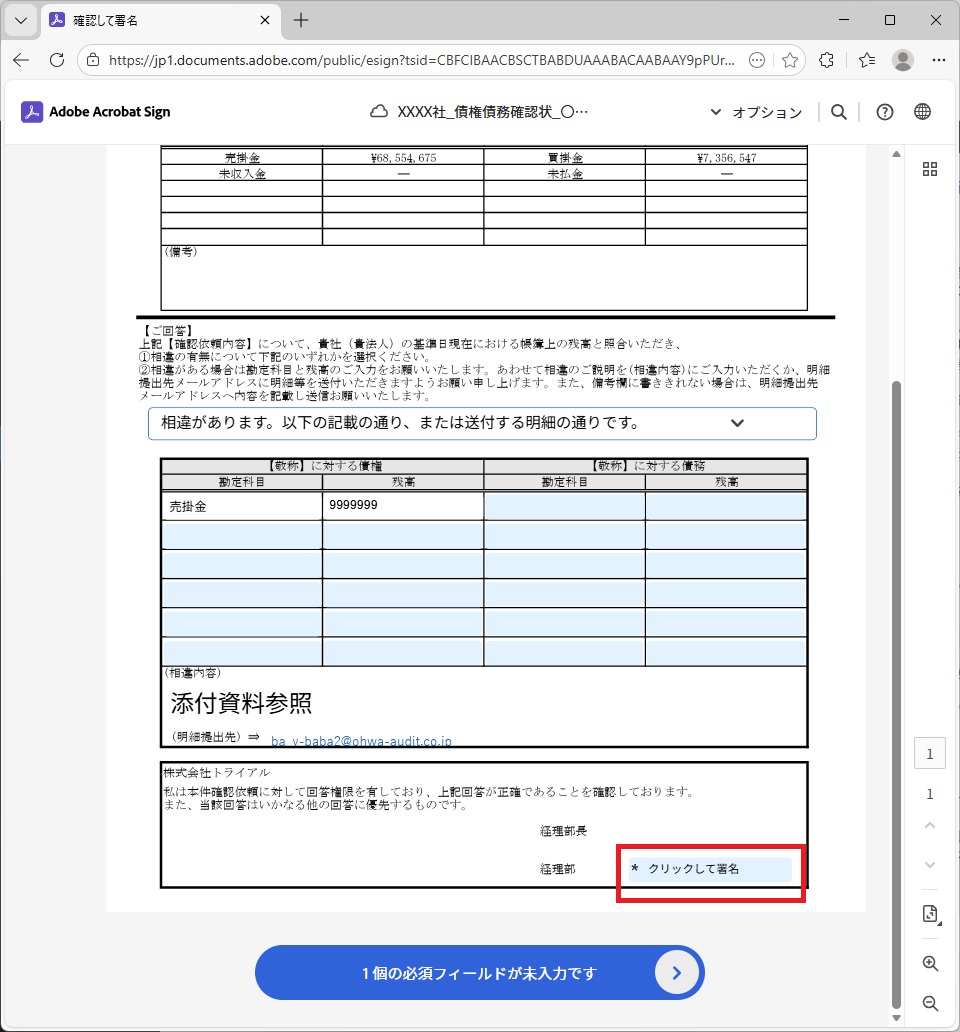This screenshot has width=960, height=1032.
Task: Click the zoom in magnifier icon
Action: pos(930,964)
